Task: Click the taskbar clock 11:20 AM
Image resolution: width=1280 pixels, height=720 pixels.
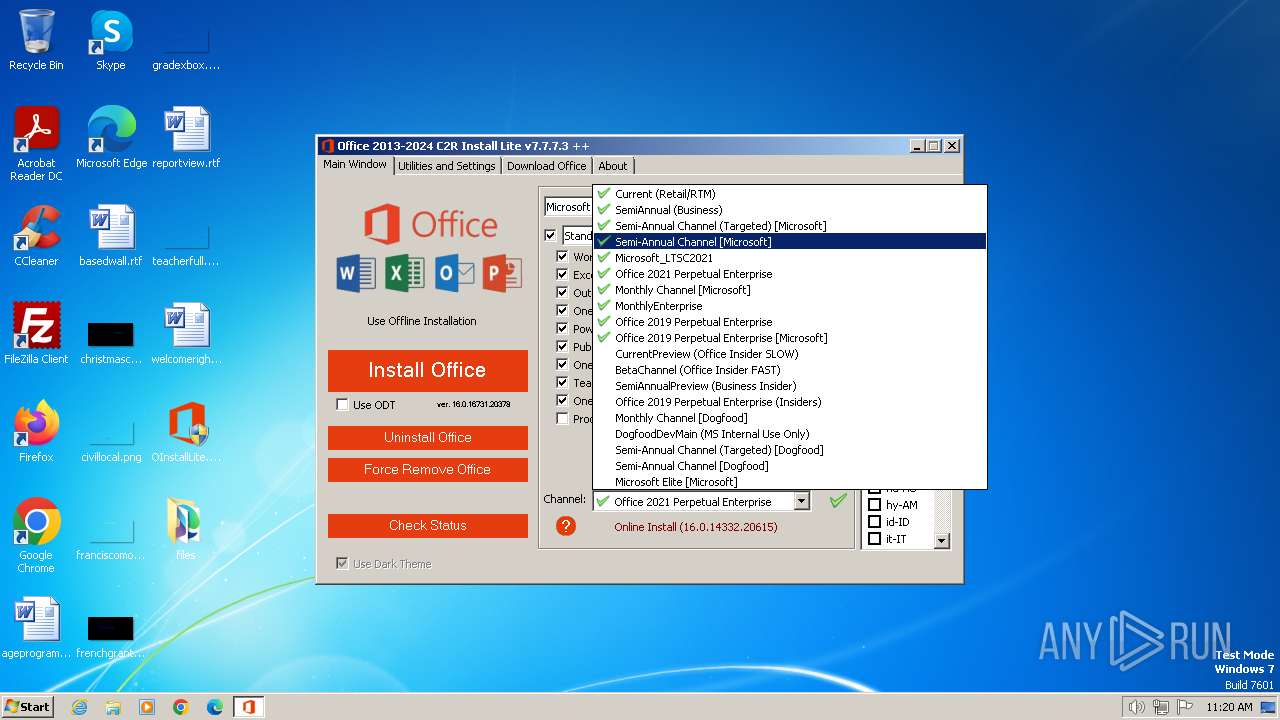Action: 1229,707
